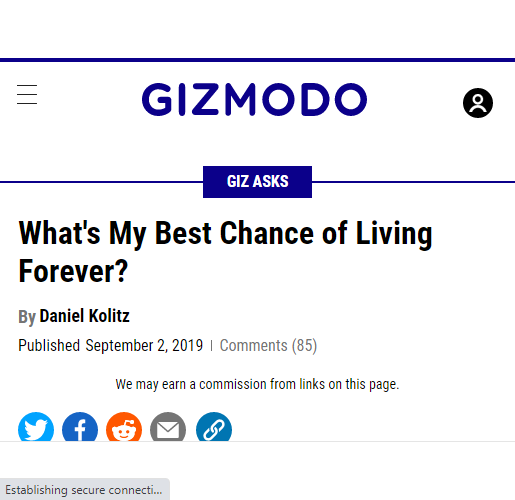Open the hamburger navigation menu
This screenshot has height=500, width=515.
(x=27, y=94)
